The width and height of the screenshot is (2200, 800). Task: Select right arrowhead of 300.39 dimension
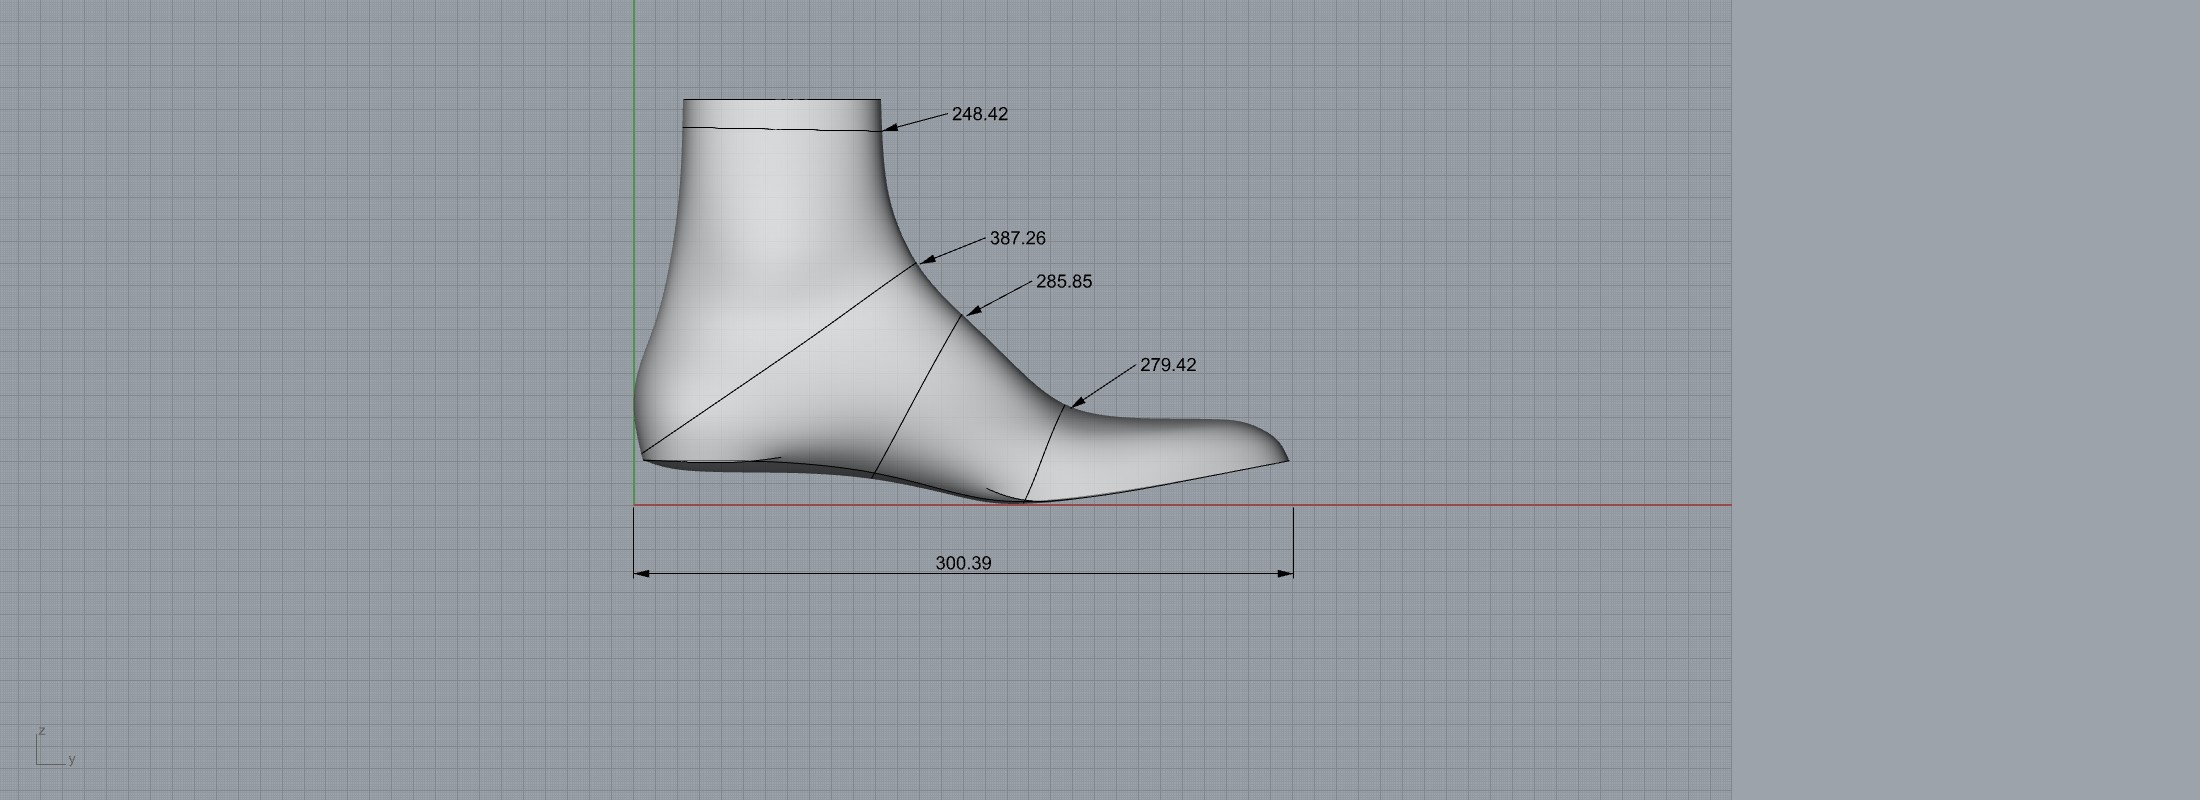click(1286, 574)
